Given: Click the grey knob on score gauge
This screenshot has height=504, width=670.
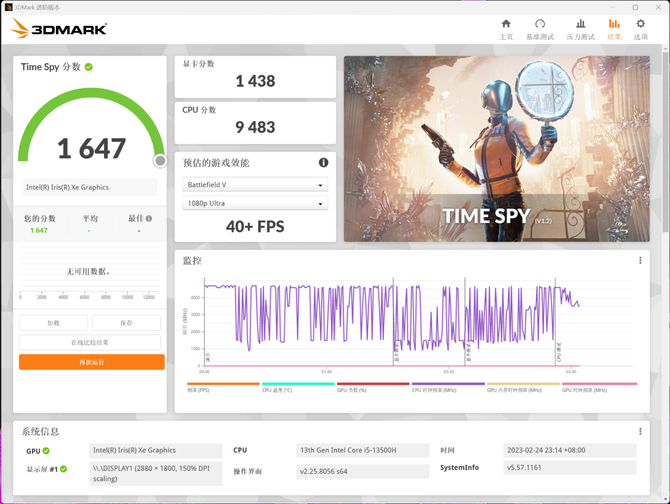Looking at the screenshot, I should [x=160, y=161].
